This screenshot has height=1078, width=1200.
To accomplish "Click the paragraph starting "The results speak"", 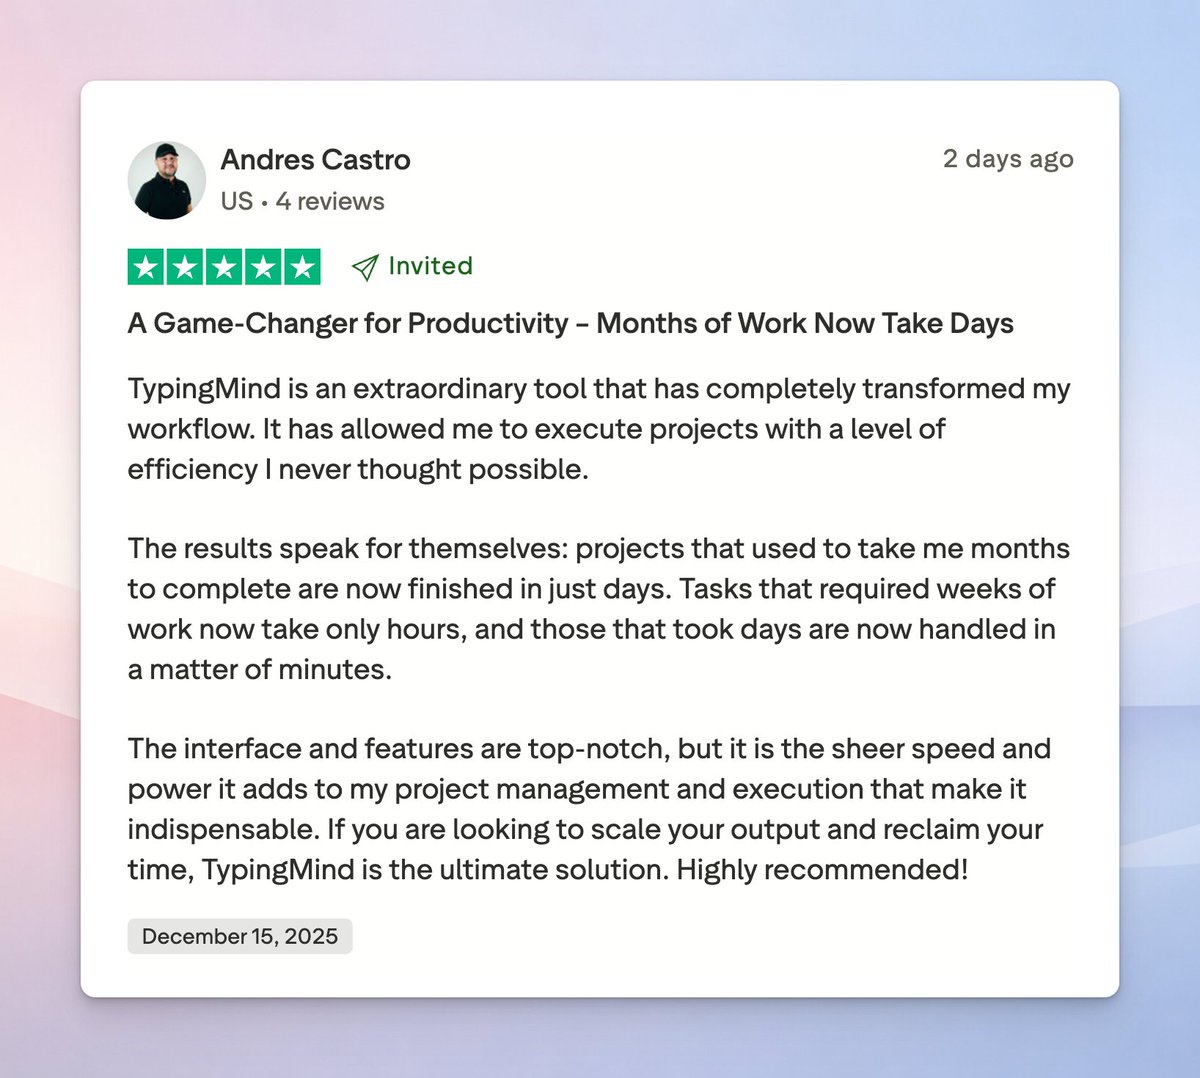I will [598, 609].
